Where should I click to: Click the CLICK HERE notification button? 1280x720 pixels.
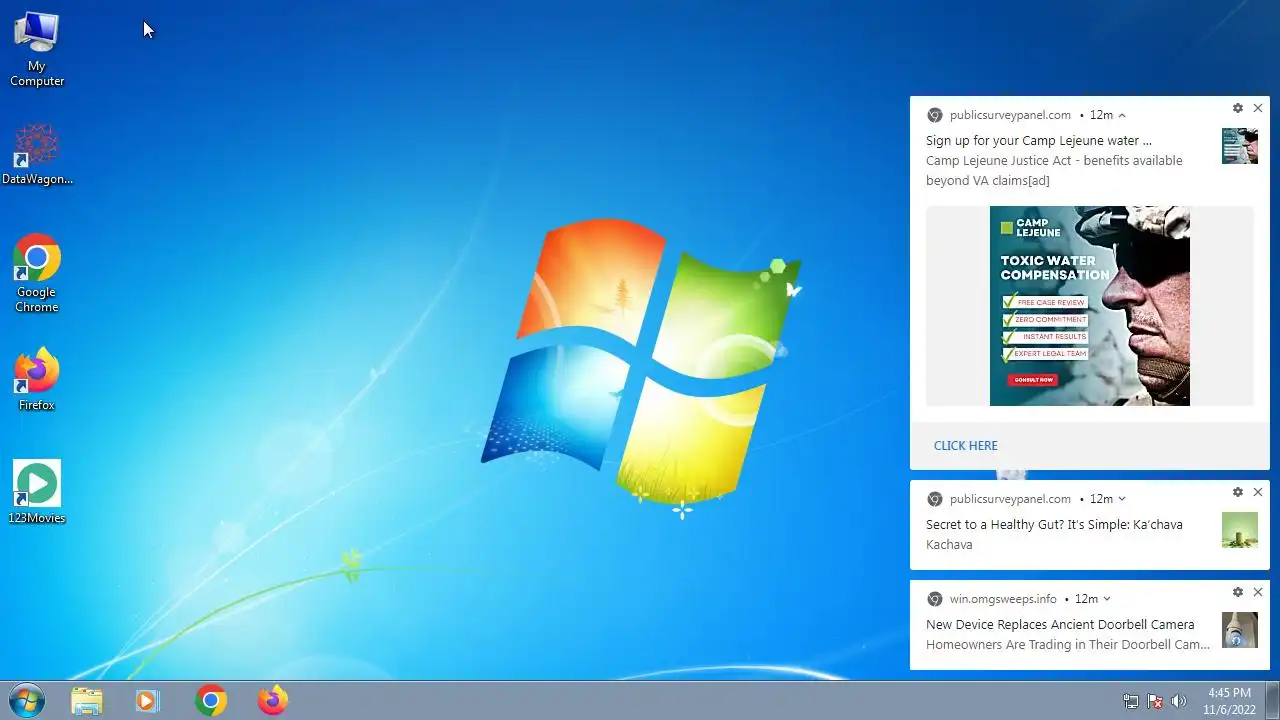coord(966,446)
